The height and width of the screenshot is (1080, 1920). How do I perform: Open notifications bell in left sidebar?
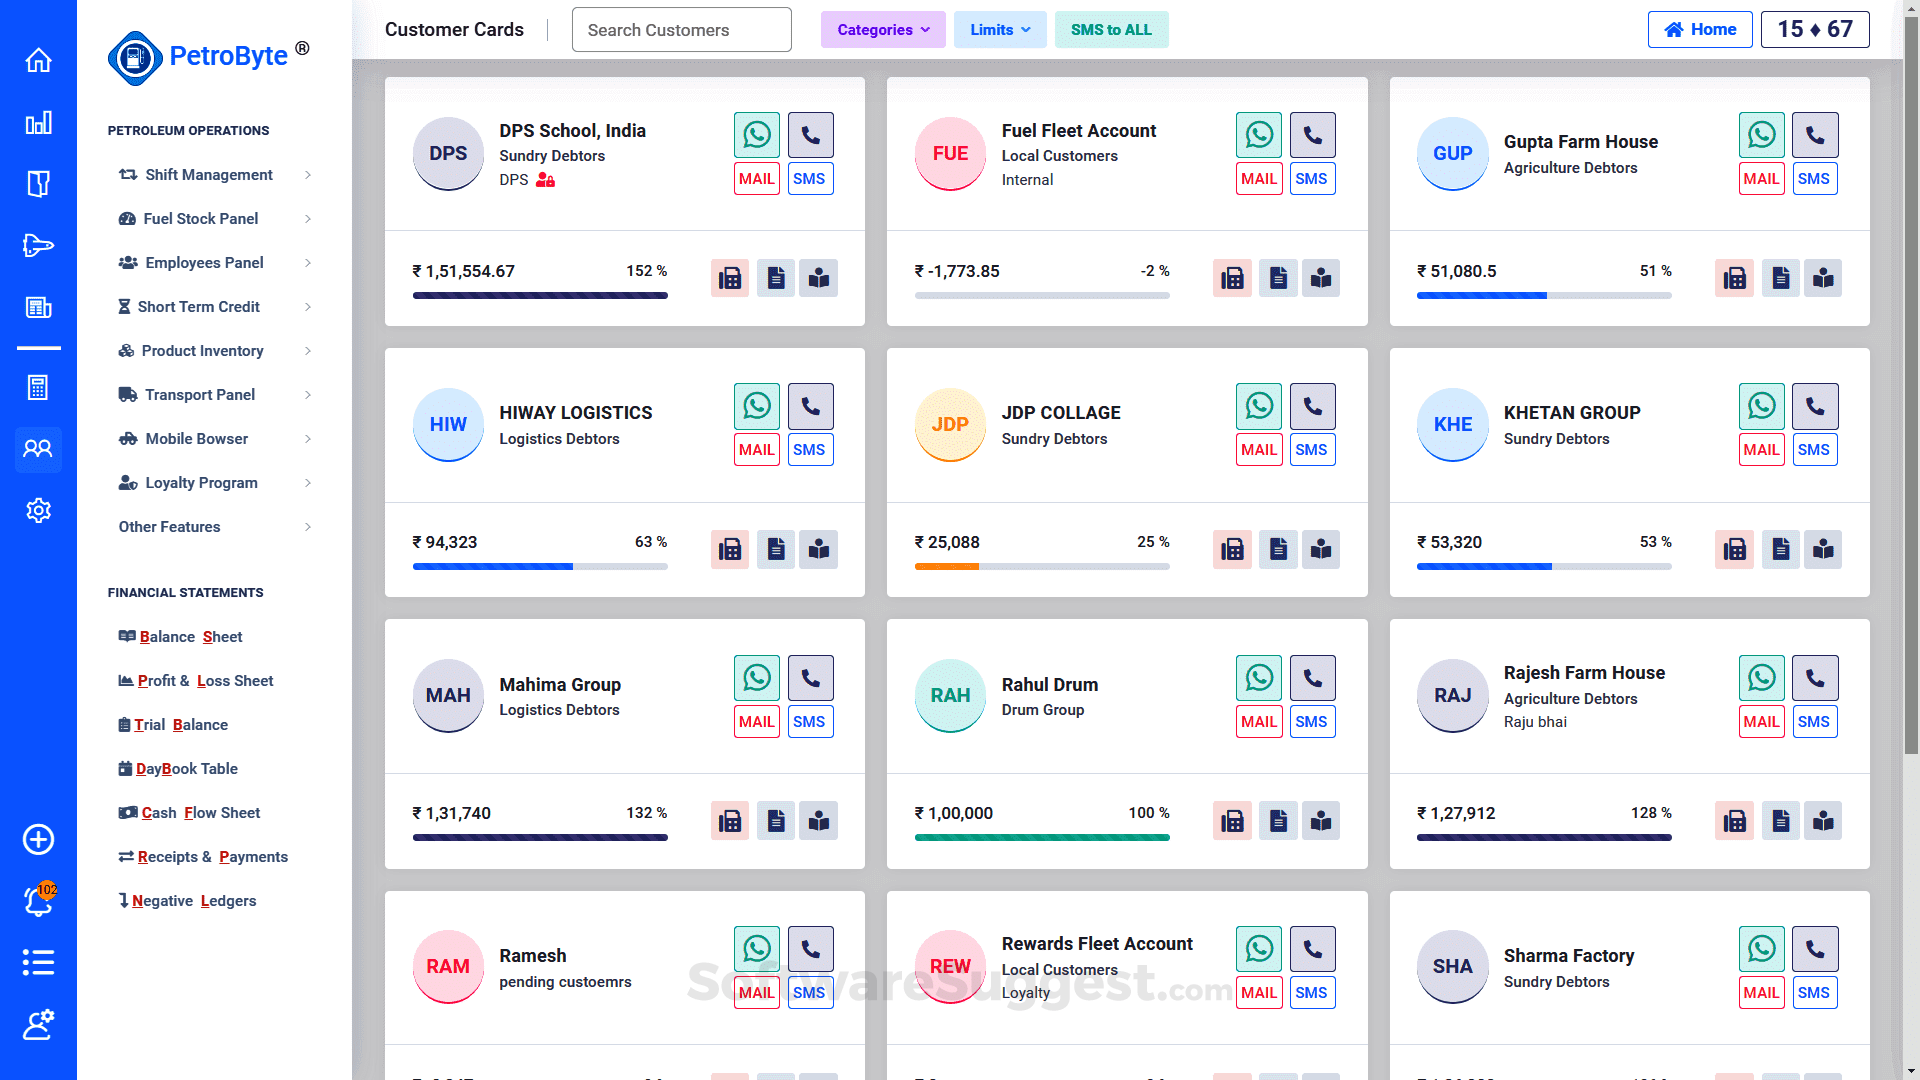click(38, 901)
